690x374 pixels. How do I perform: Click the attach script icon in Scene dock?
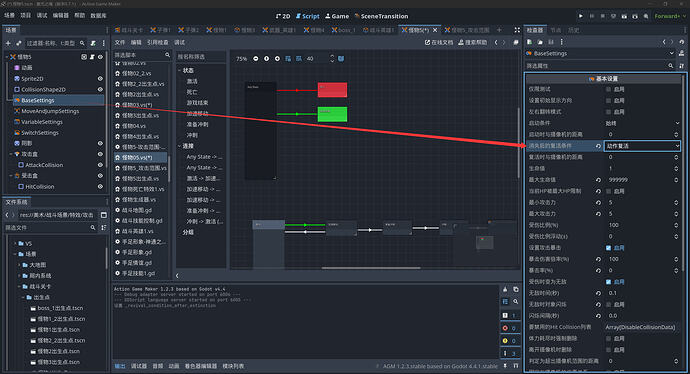[x=93, y=44]
